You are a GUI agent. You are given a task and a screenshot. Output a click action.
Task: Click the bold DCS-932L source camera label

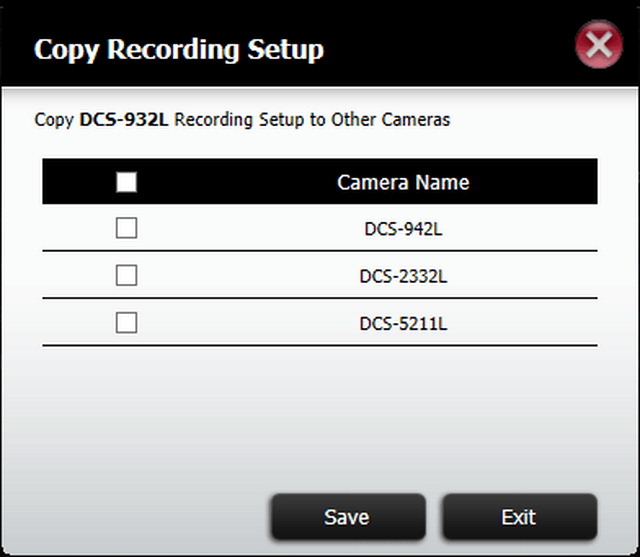coord(124,120)
